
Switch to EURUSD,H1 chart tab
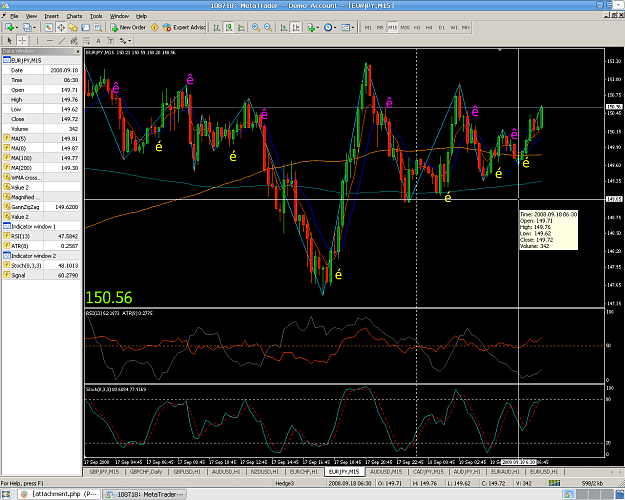pyautogui.click(x=543, y=472)
